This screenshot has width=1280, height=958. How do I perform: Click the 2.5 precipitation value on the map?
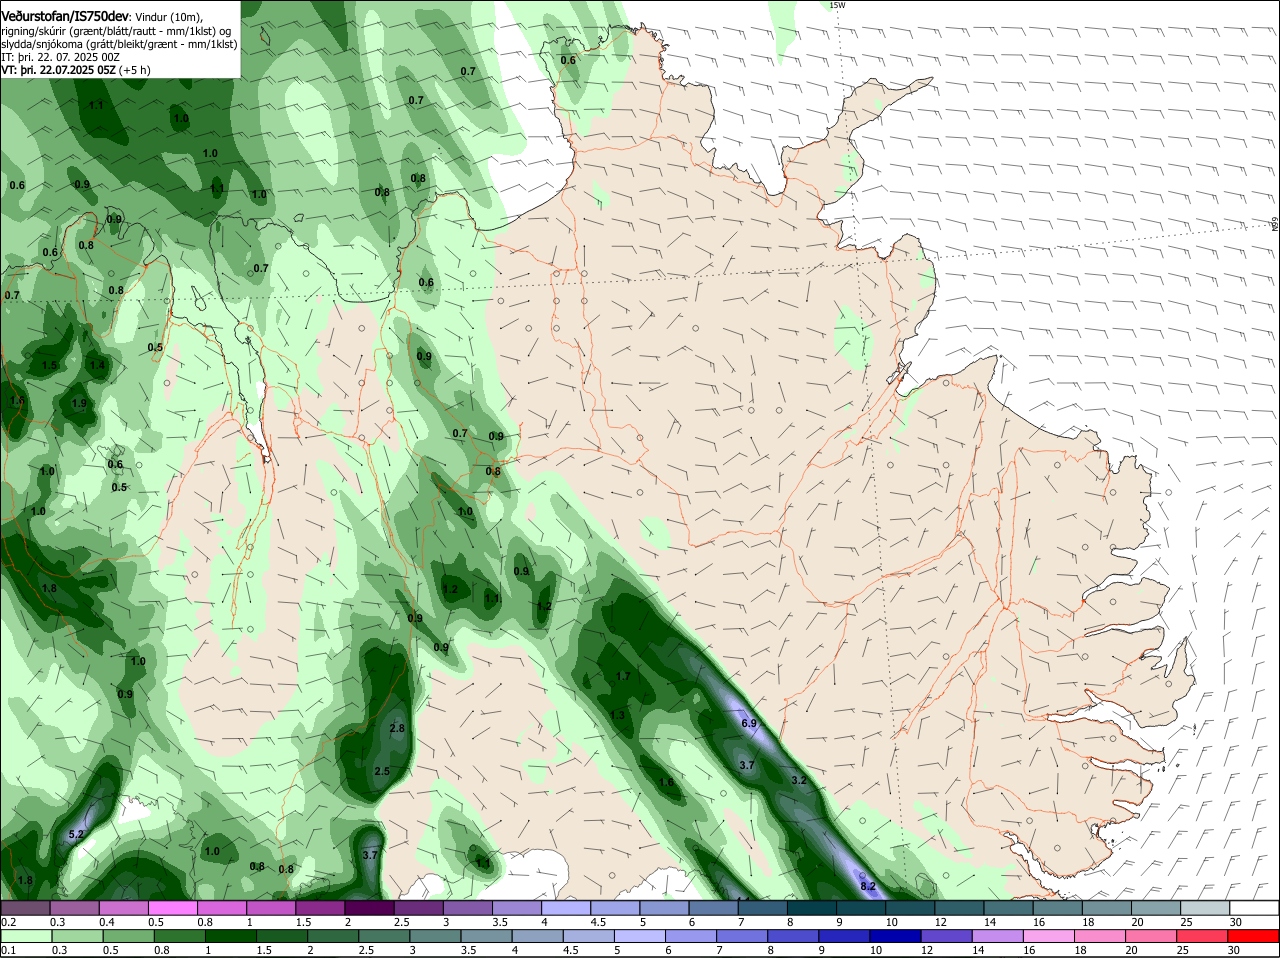[382, 771]
